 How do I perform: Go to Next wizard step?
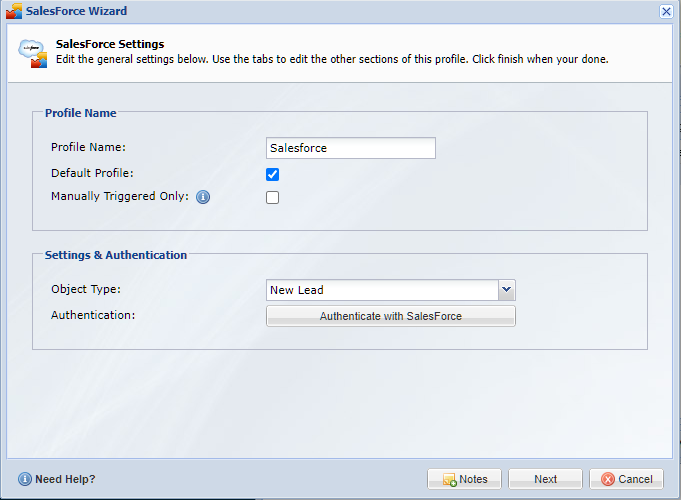tap(545, 479)
